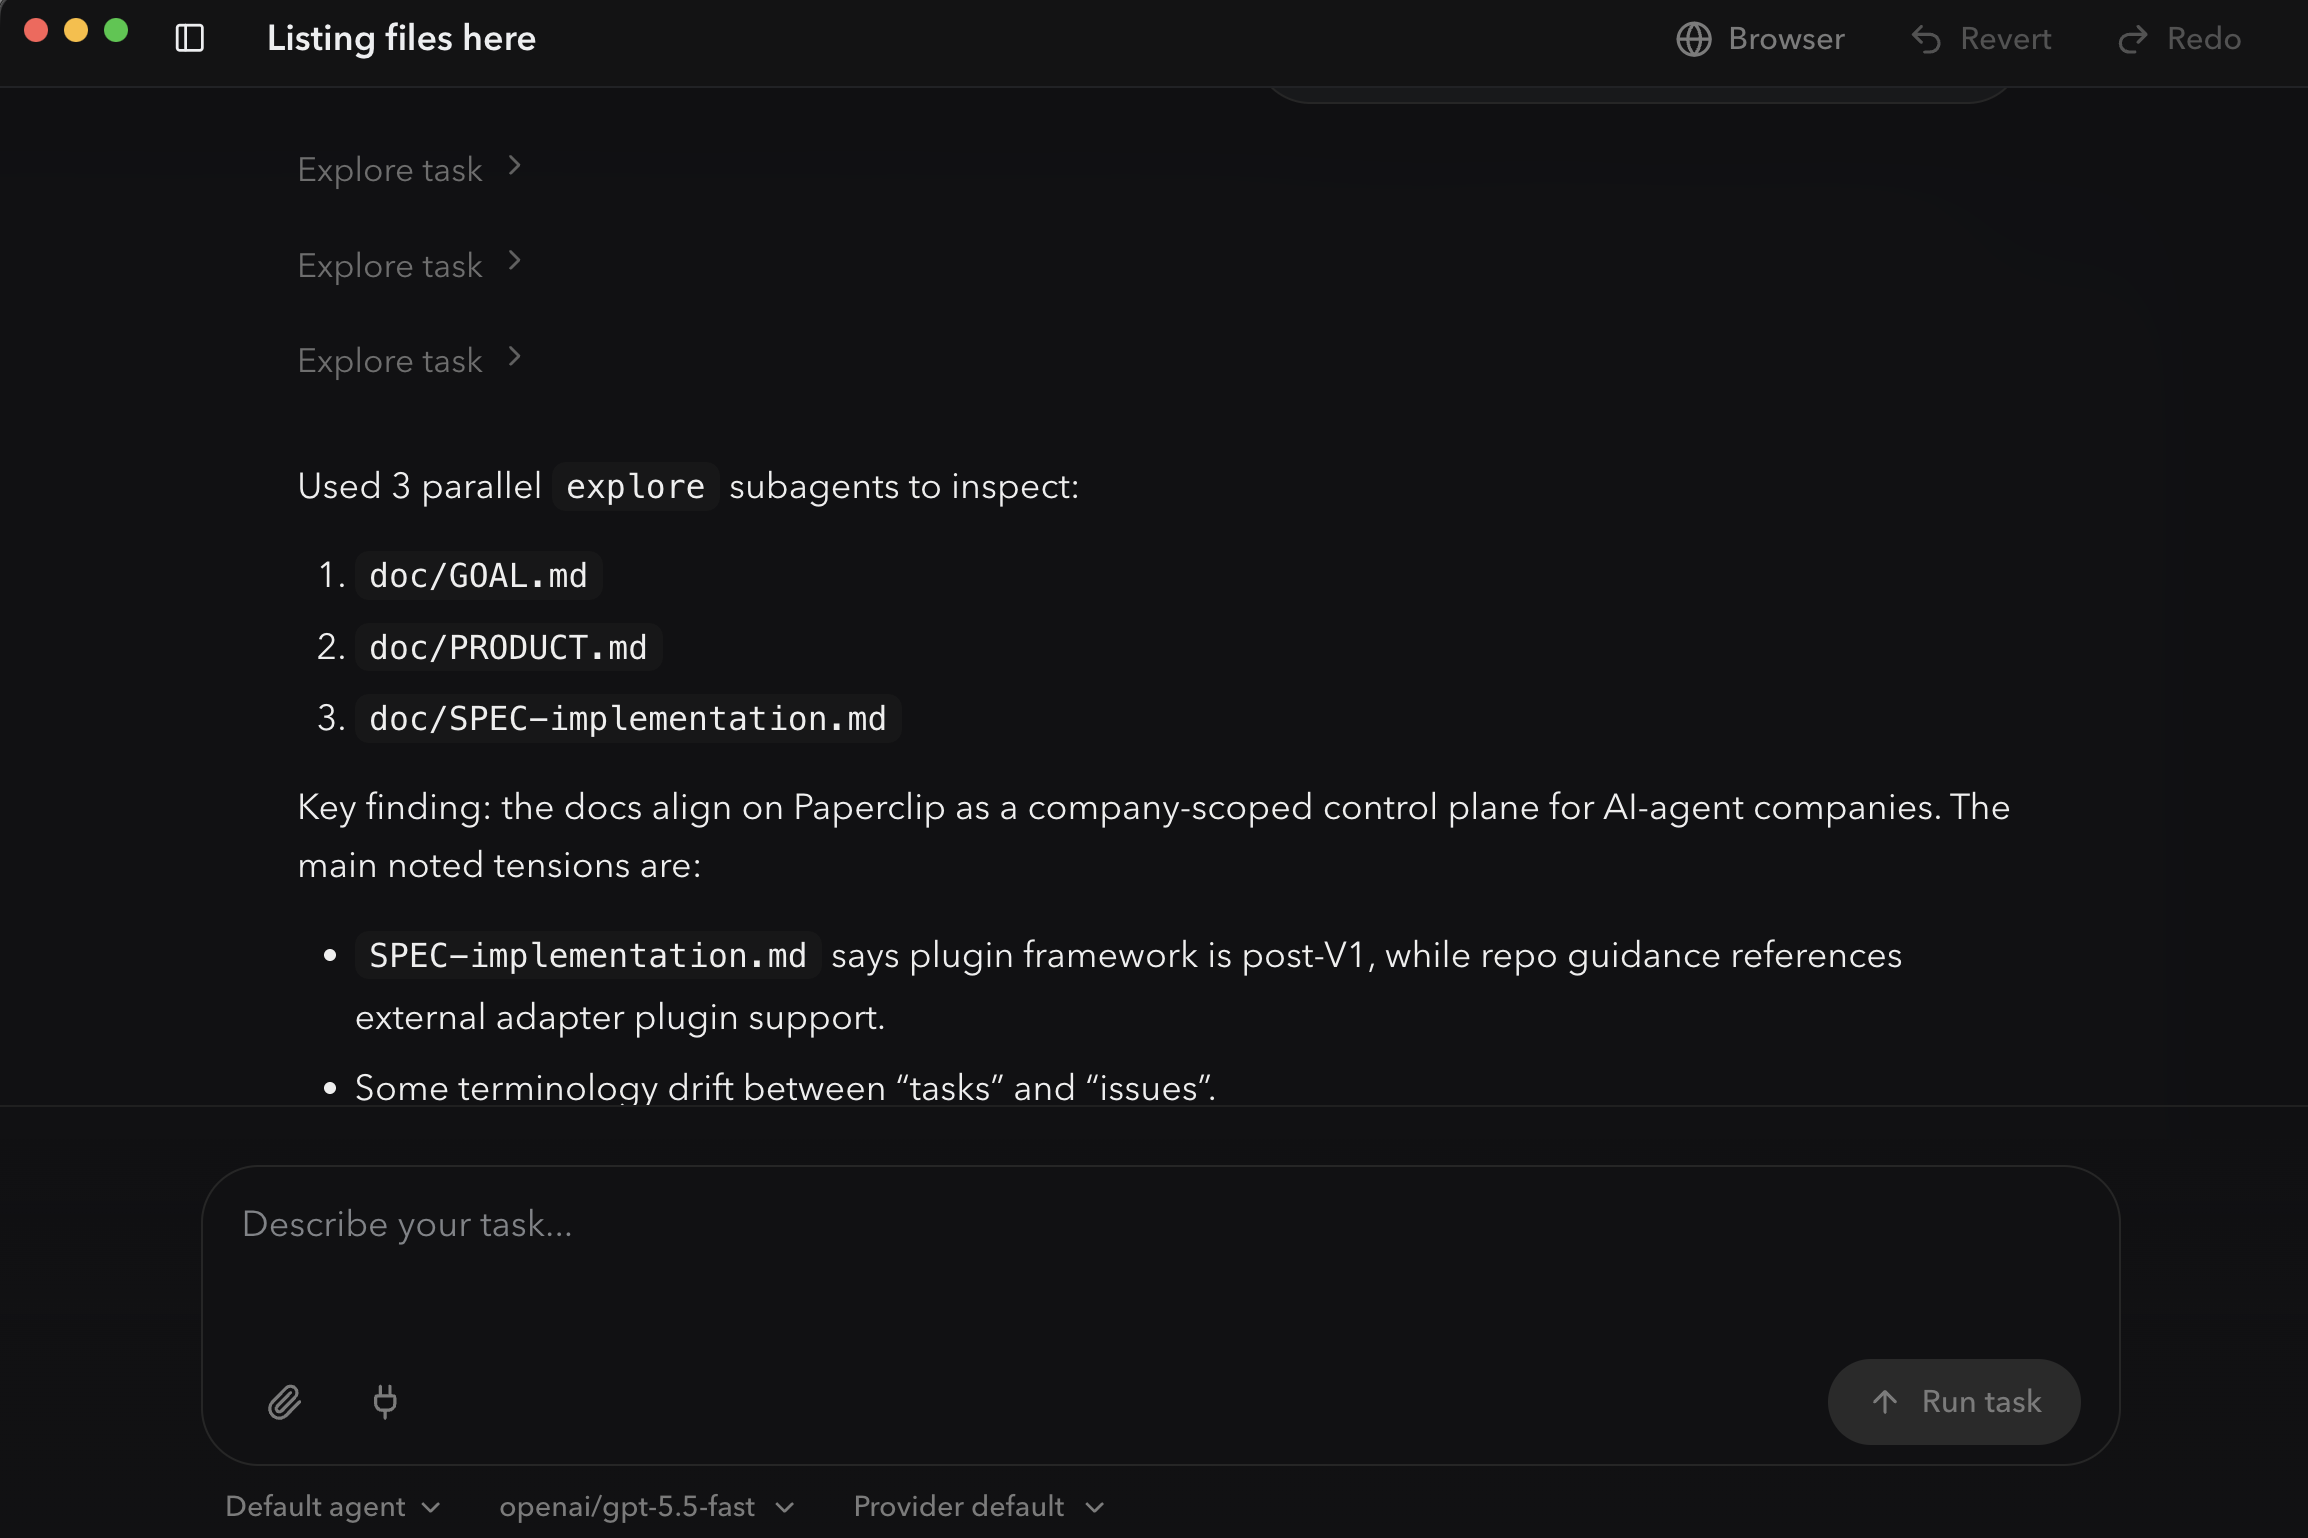Expand the third Explore task

pos(410,360)
